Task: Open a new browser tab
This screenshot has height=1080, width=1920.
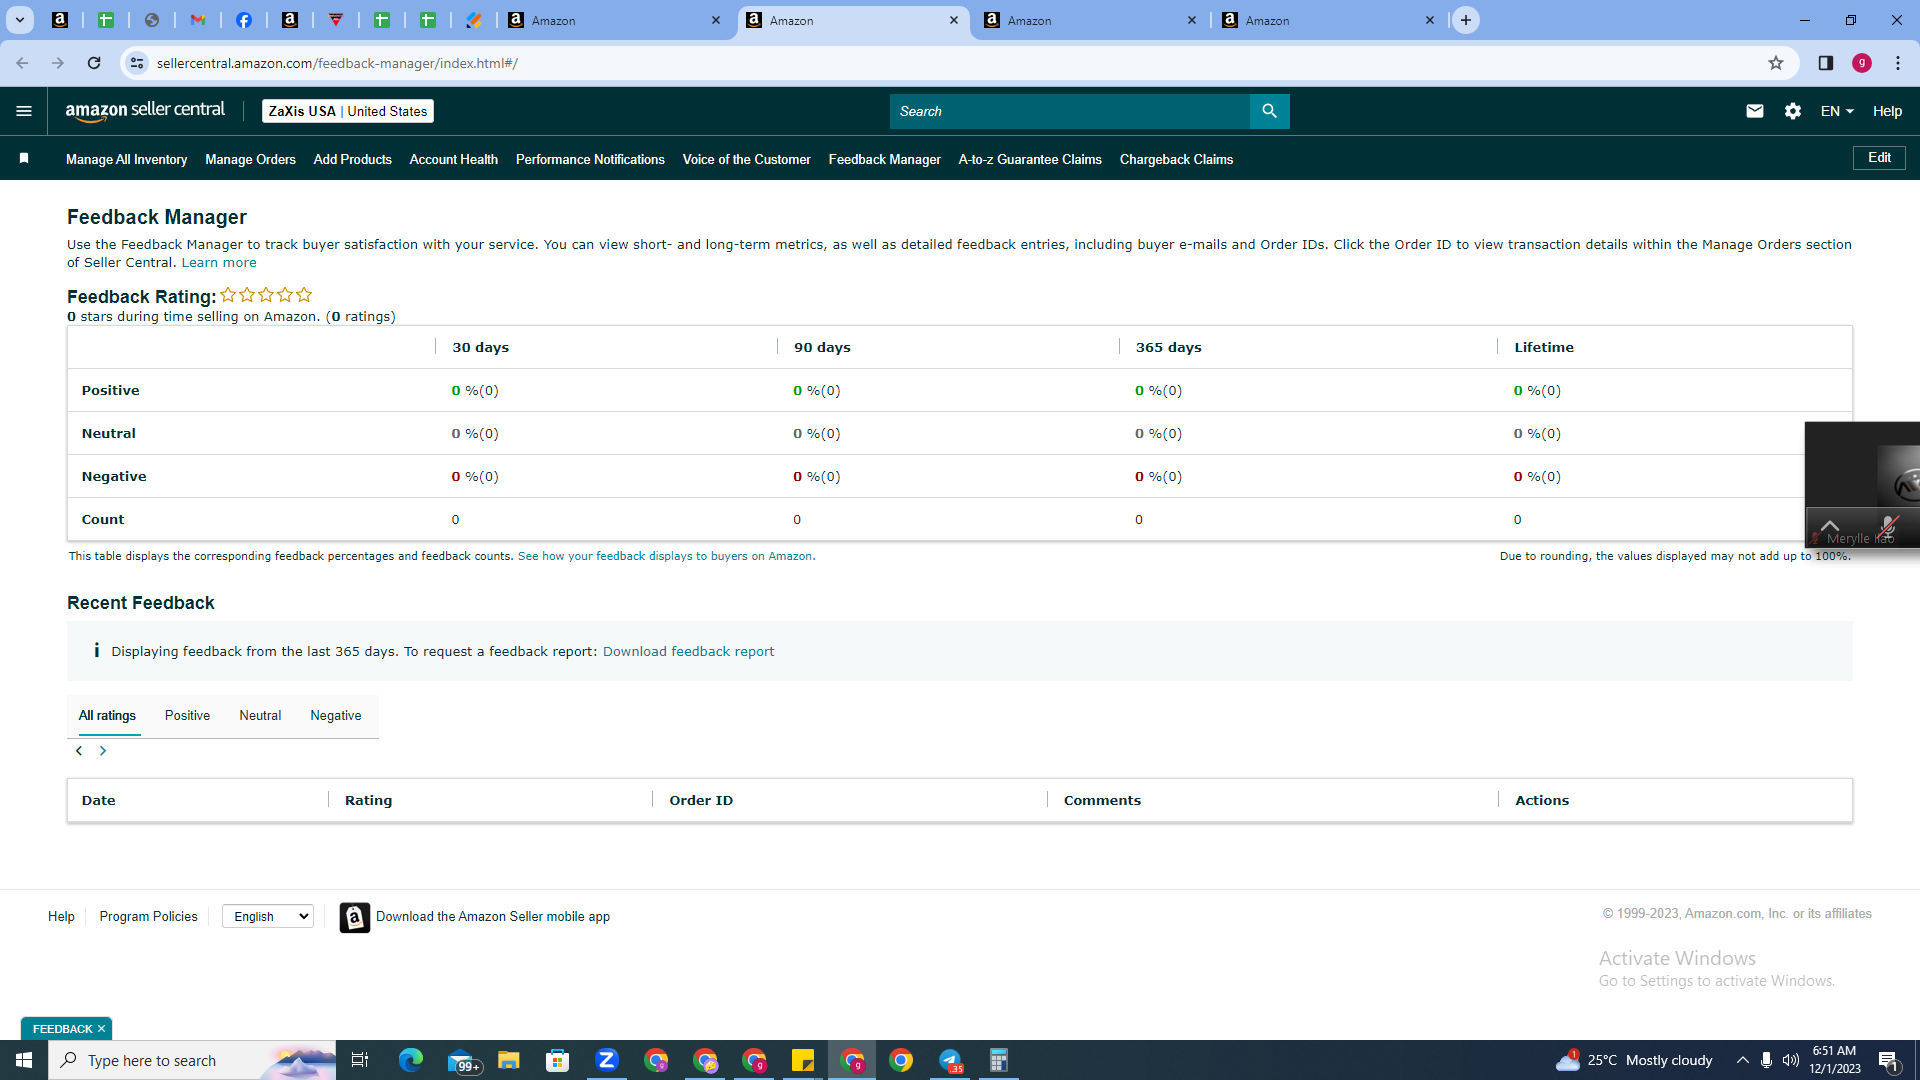Action: point(1465,20)
